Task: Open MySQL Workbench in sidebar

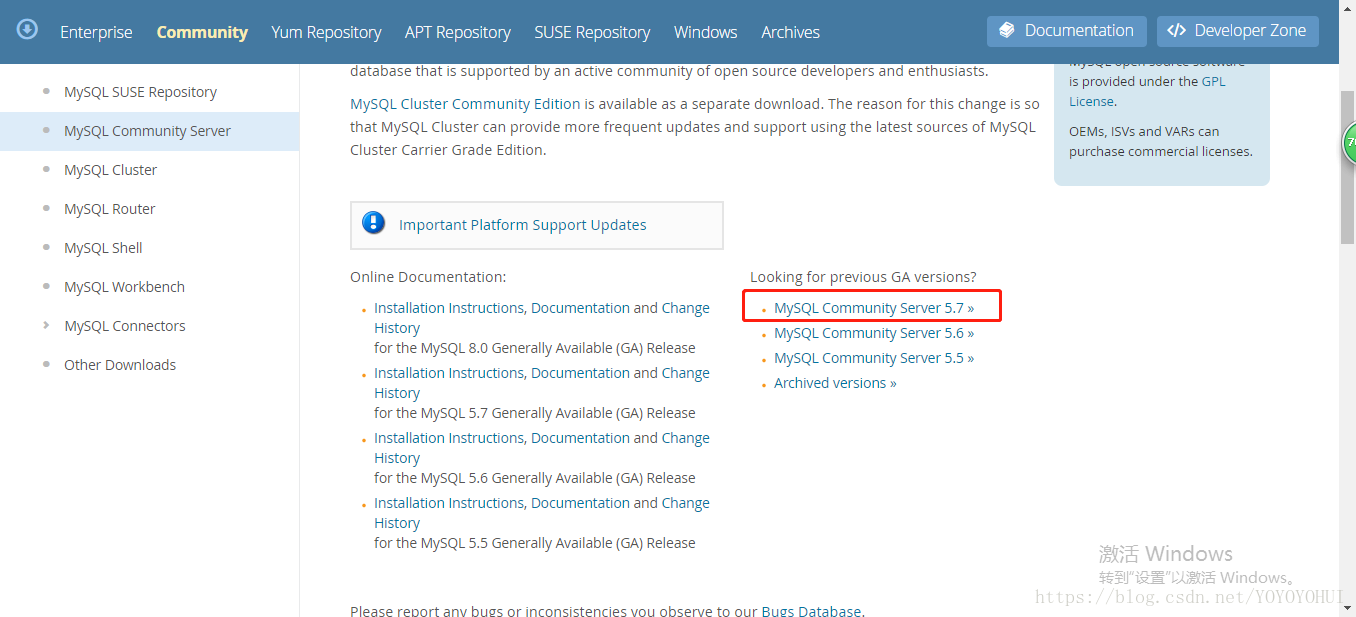Action: pyautogui.click(x=124, y=287)
